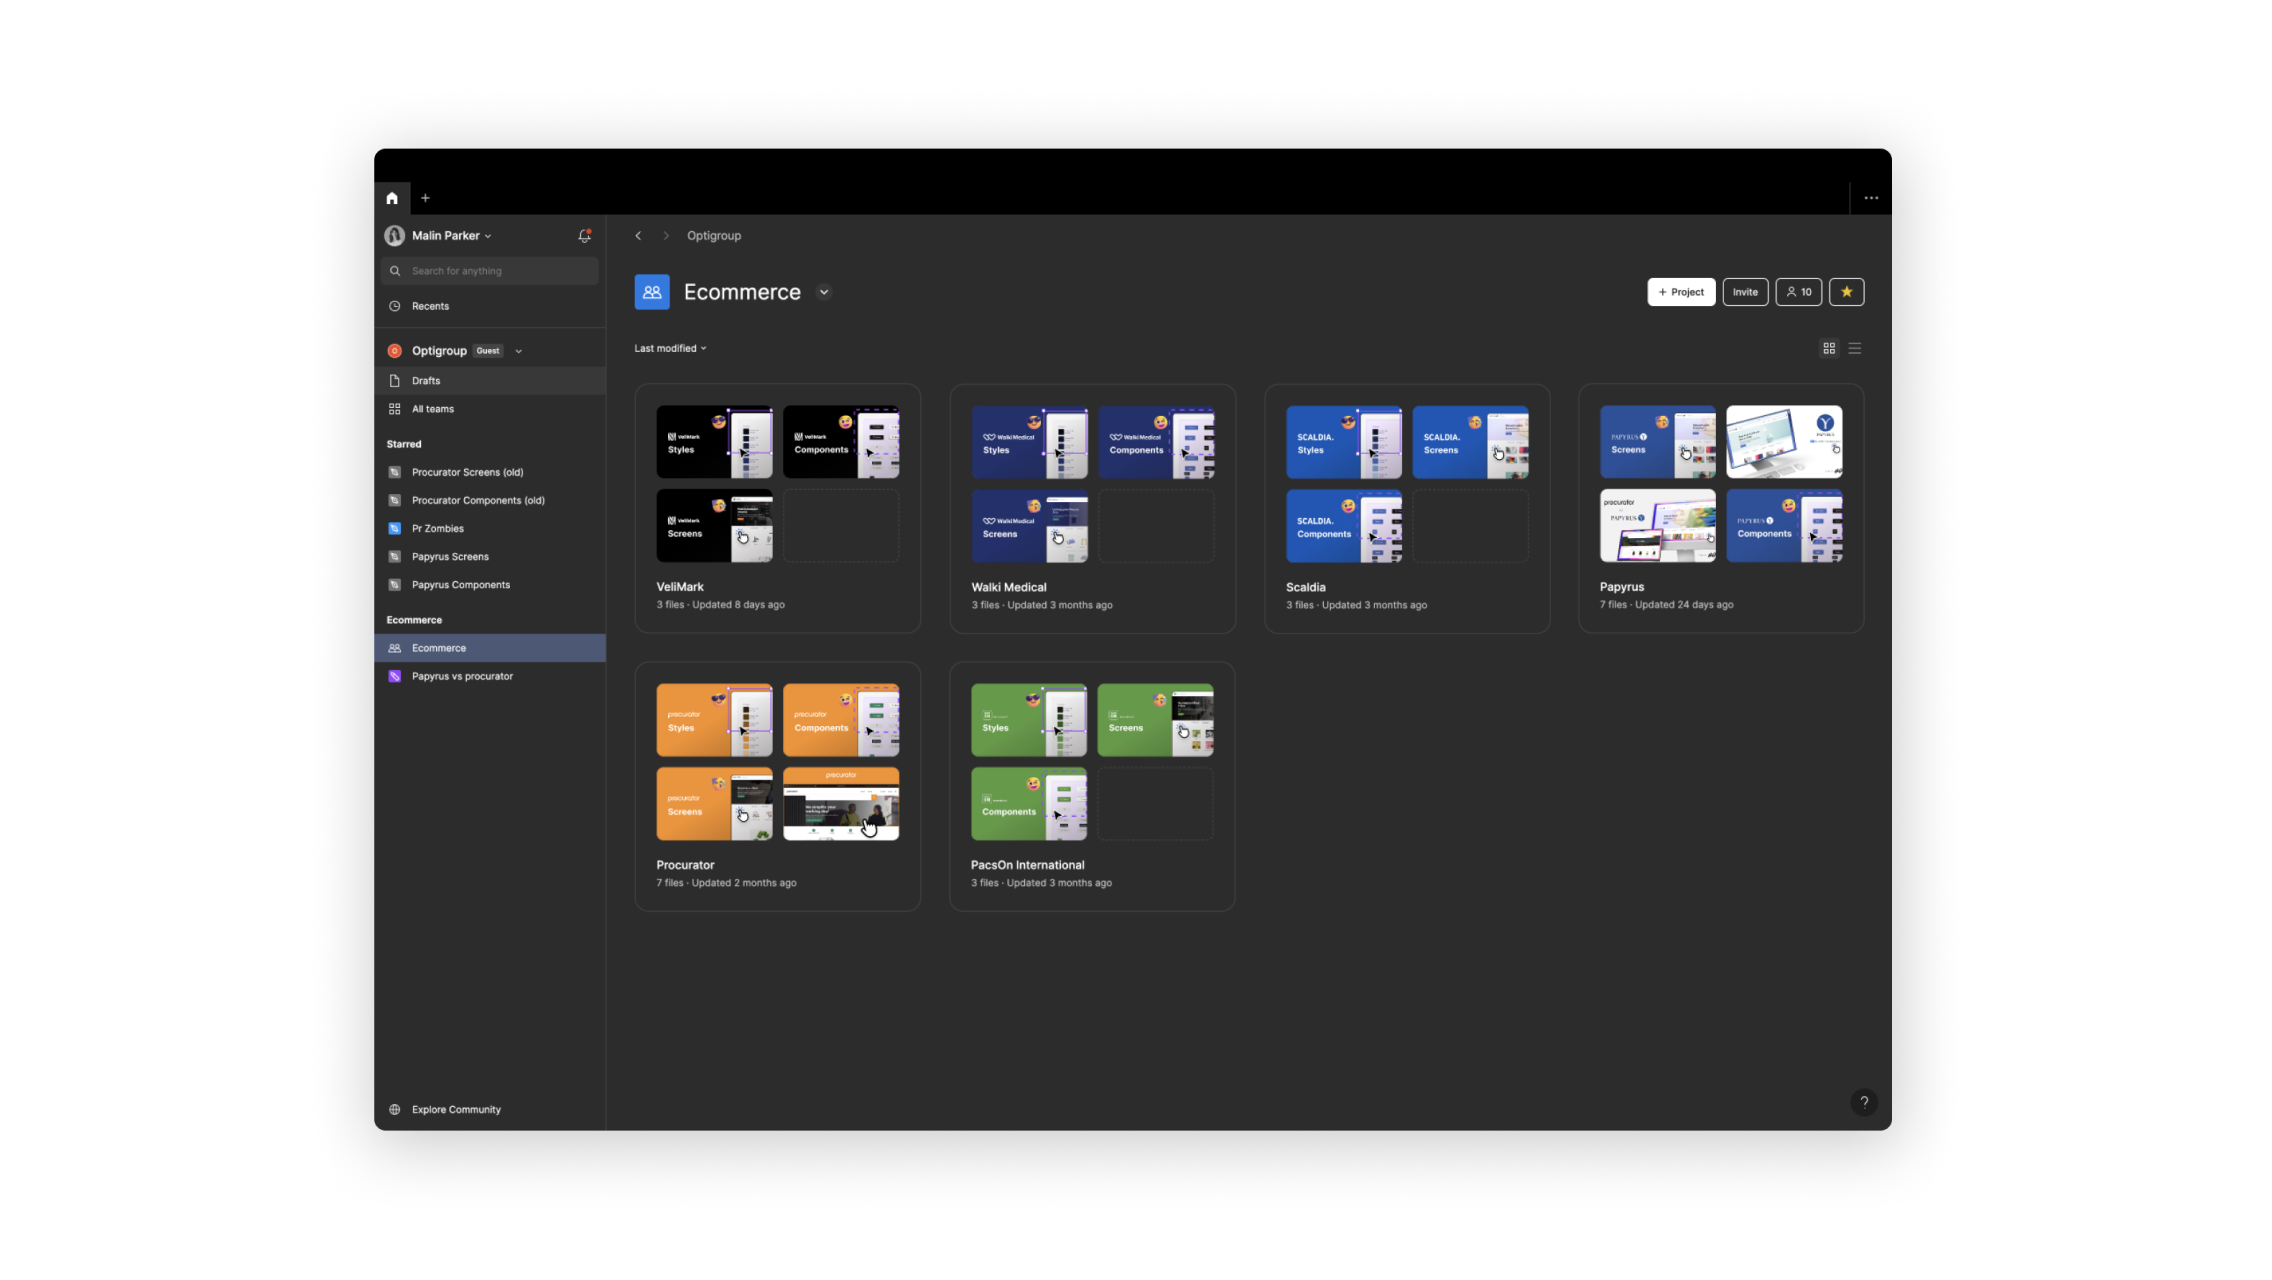The image size is (2272, 1280).
Task: Select Papyrus vs procurator in sidebar
Action: 462,676
